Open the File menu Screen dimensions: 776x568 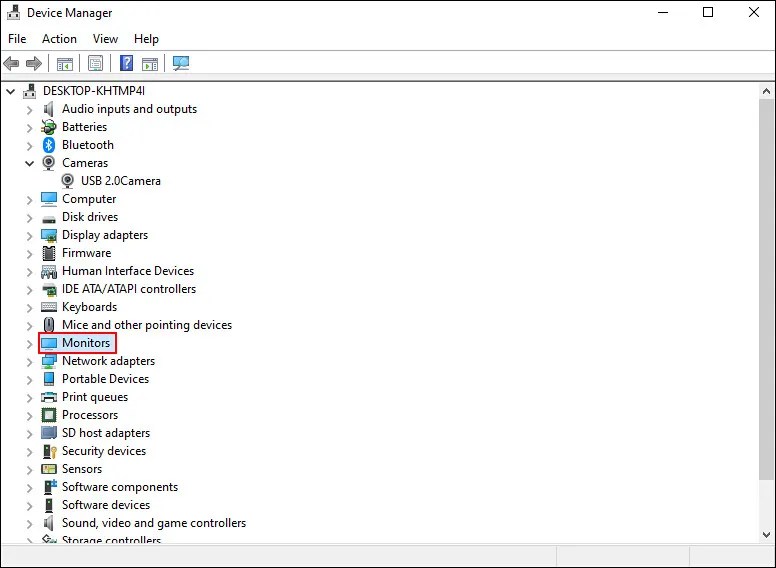pos(17,39)
